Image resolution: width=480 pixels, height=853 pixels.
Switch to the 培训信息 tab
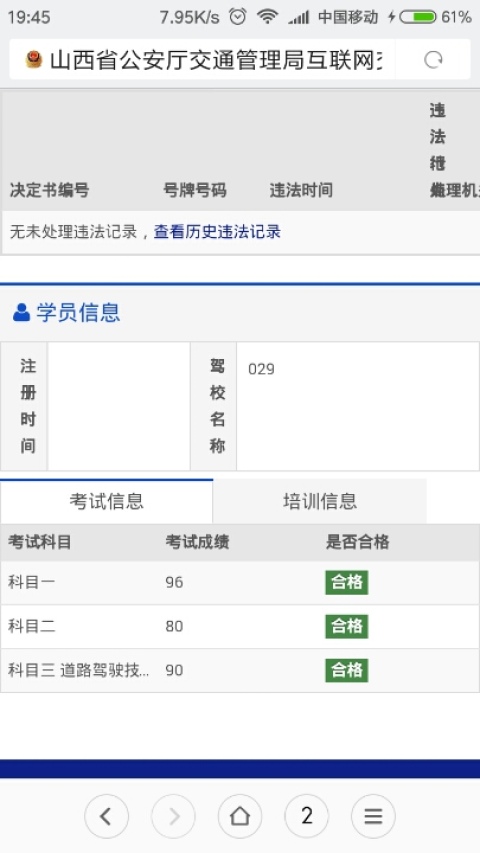(x=319, y=501)
